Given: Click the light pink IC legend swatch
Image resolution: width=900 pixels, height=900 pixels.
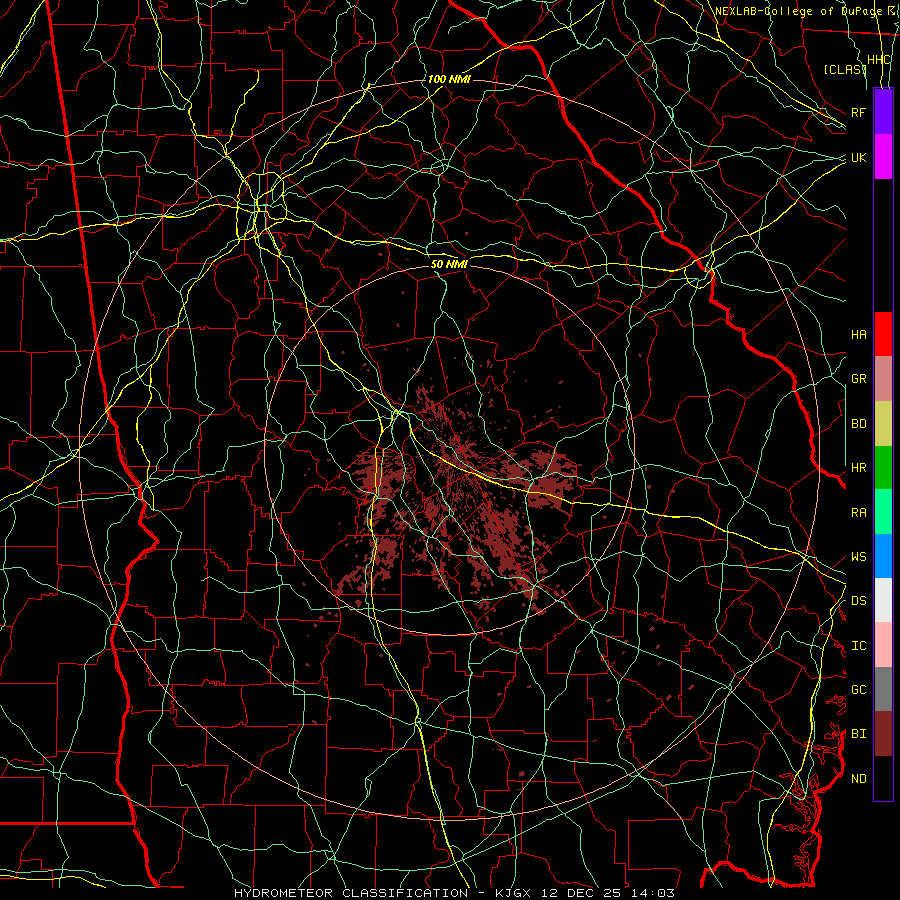Looking at the screenshot, I should coord(883,645).
